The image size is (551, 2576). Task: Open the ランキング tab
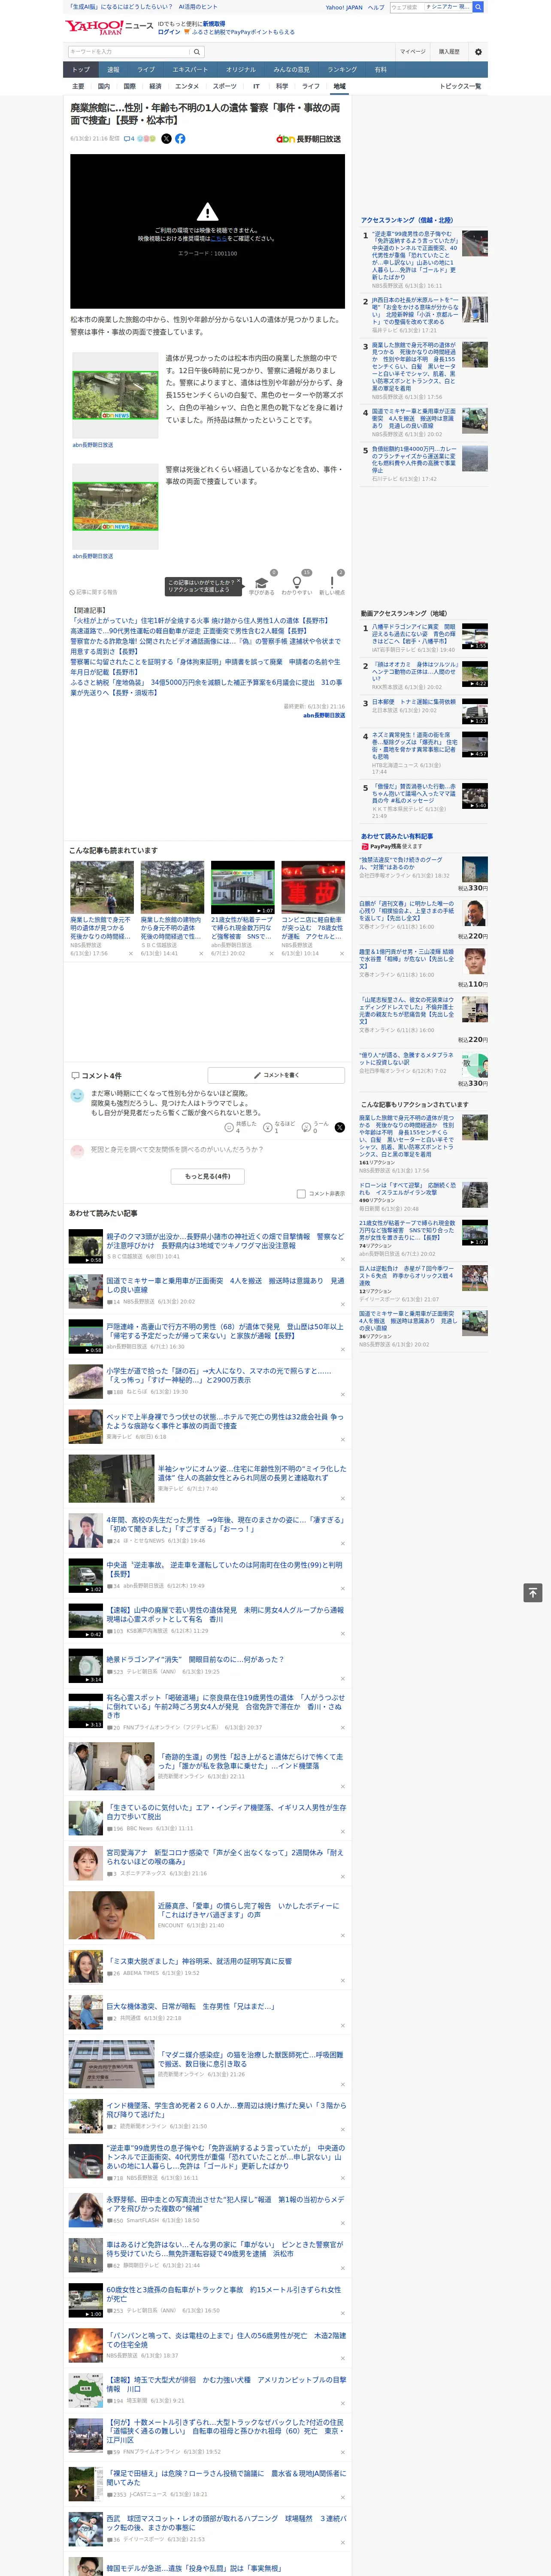342,70
